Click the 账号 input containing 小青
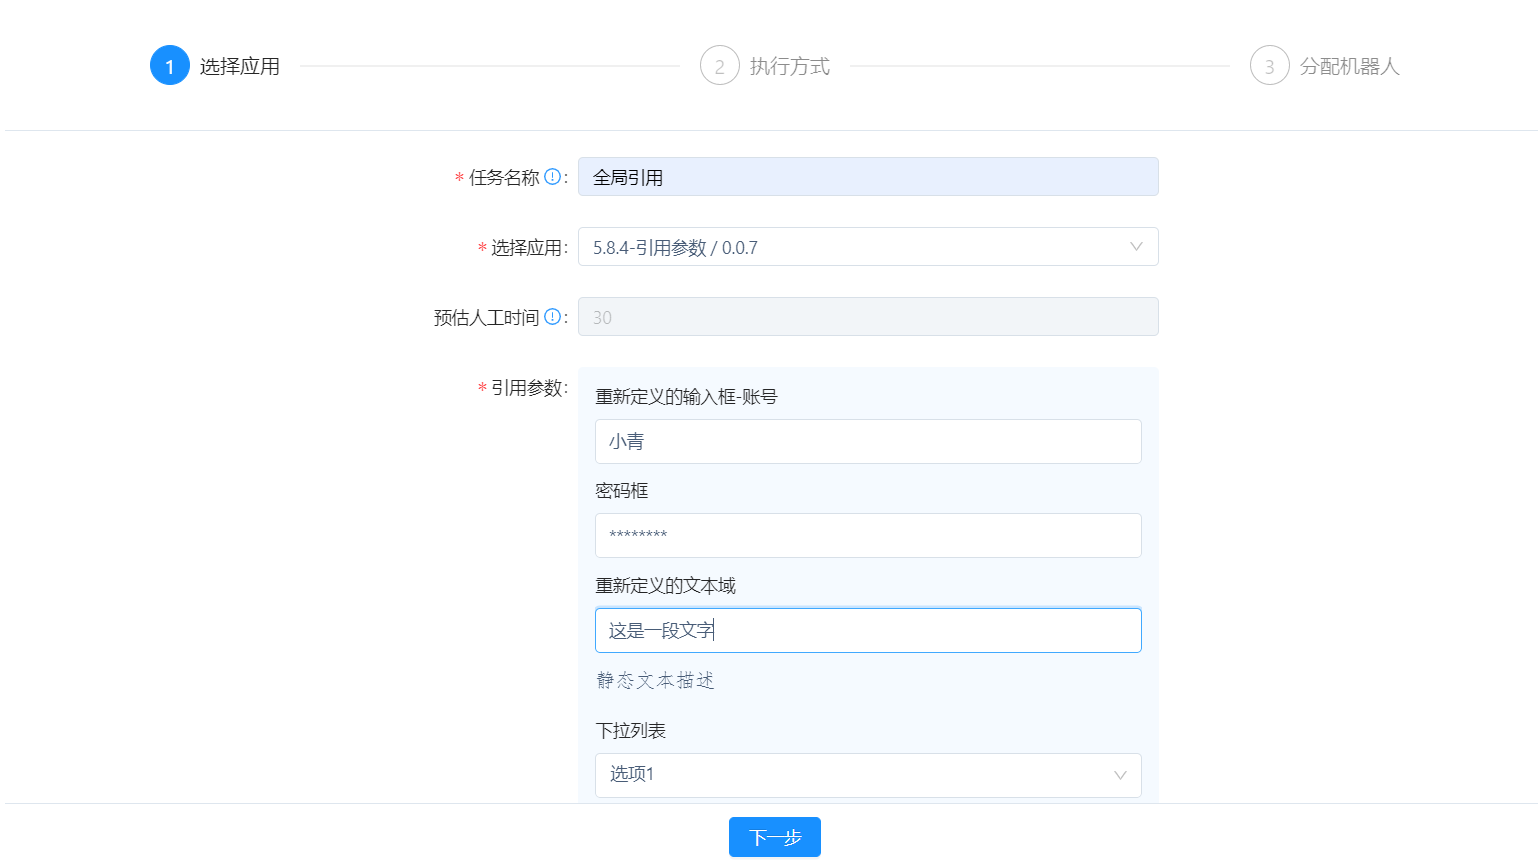Screen dimensions: 1538x864 tap(867, 441)
